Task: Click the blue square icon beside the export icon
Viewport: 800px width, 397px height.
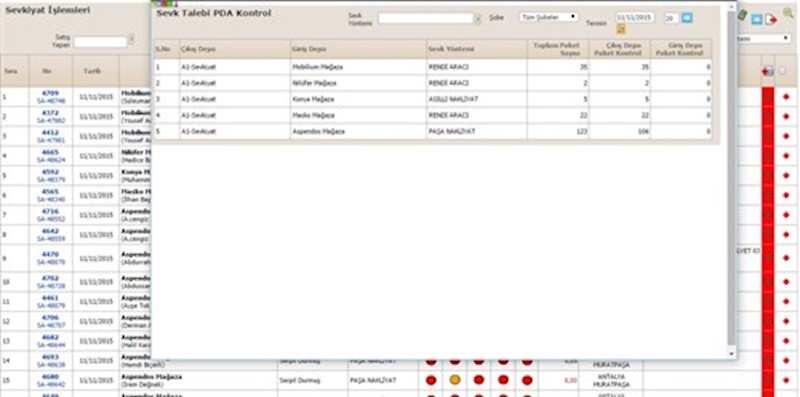Action: [x=757, y=19]
